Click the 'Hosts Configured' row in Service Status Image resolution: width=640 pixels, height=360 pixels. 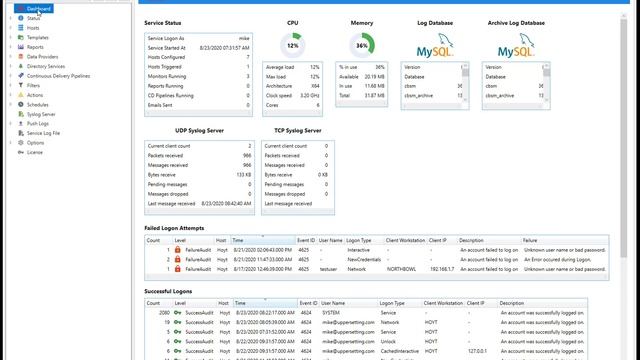tap(198, 57)
